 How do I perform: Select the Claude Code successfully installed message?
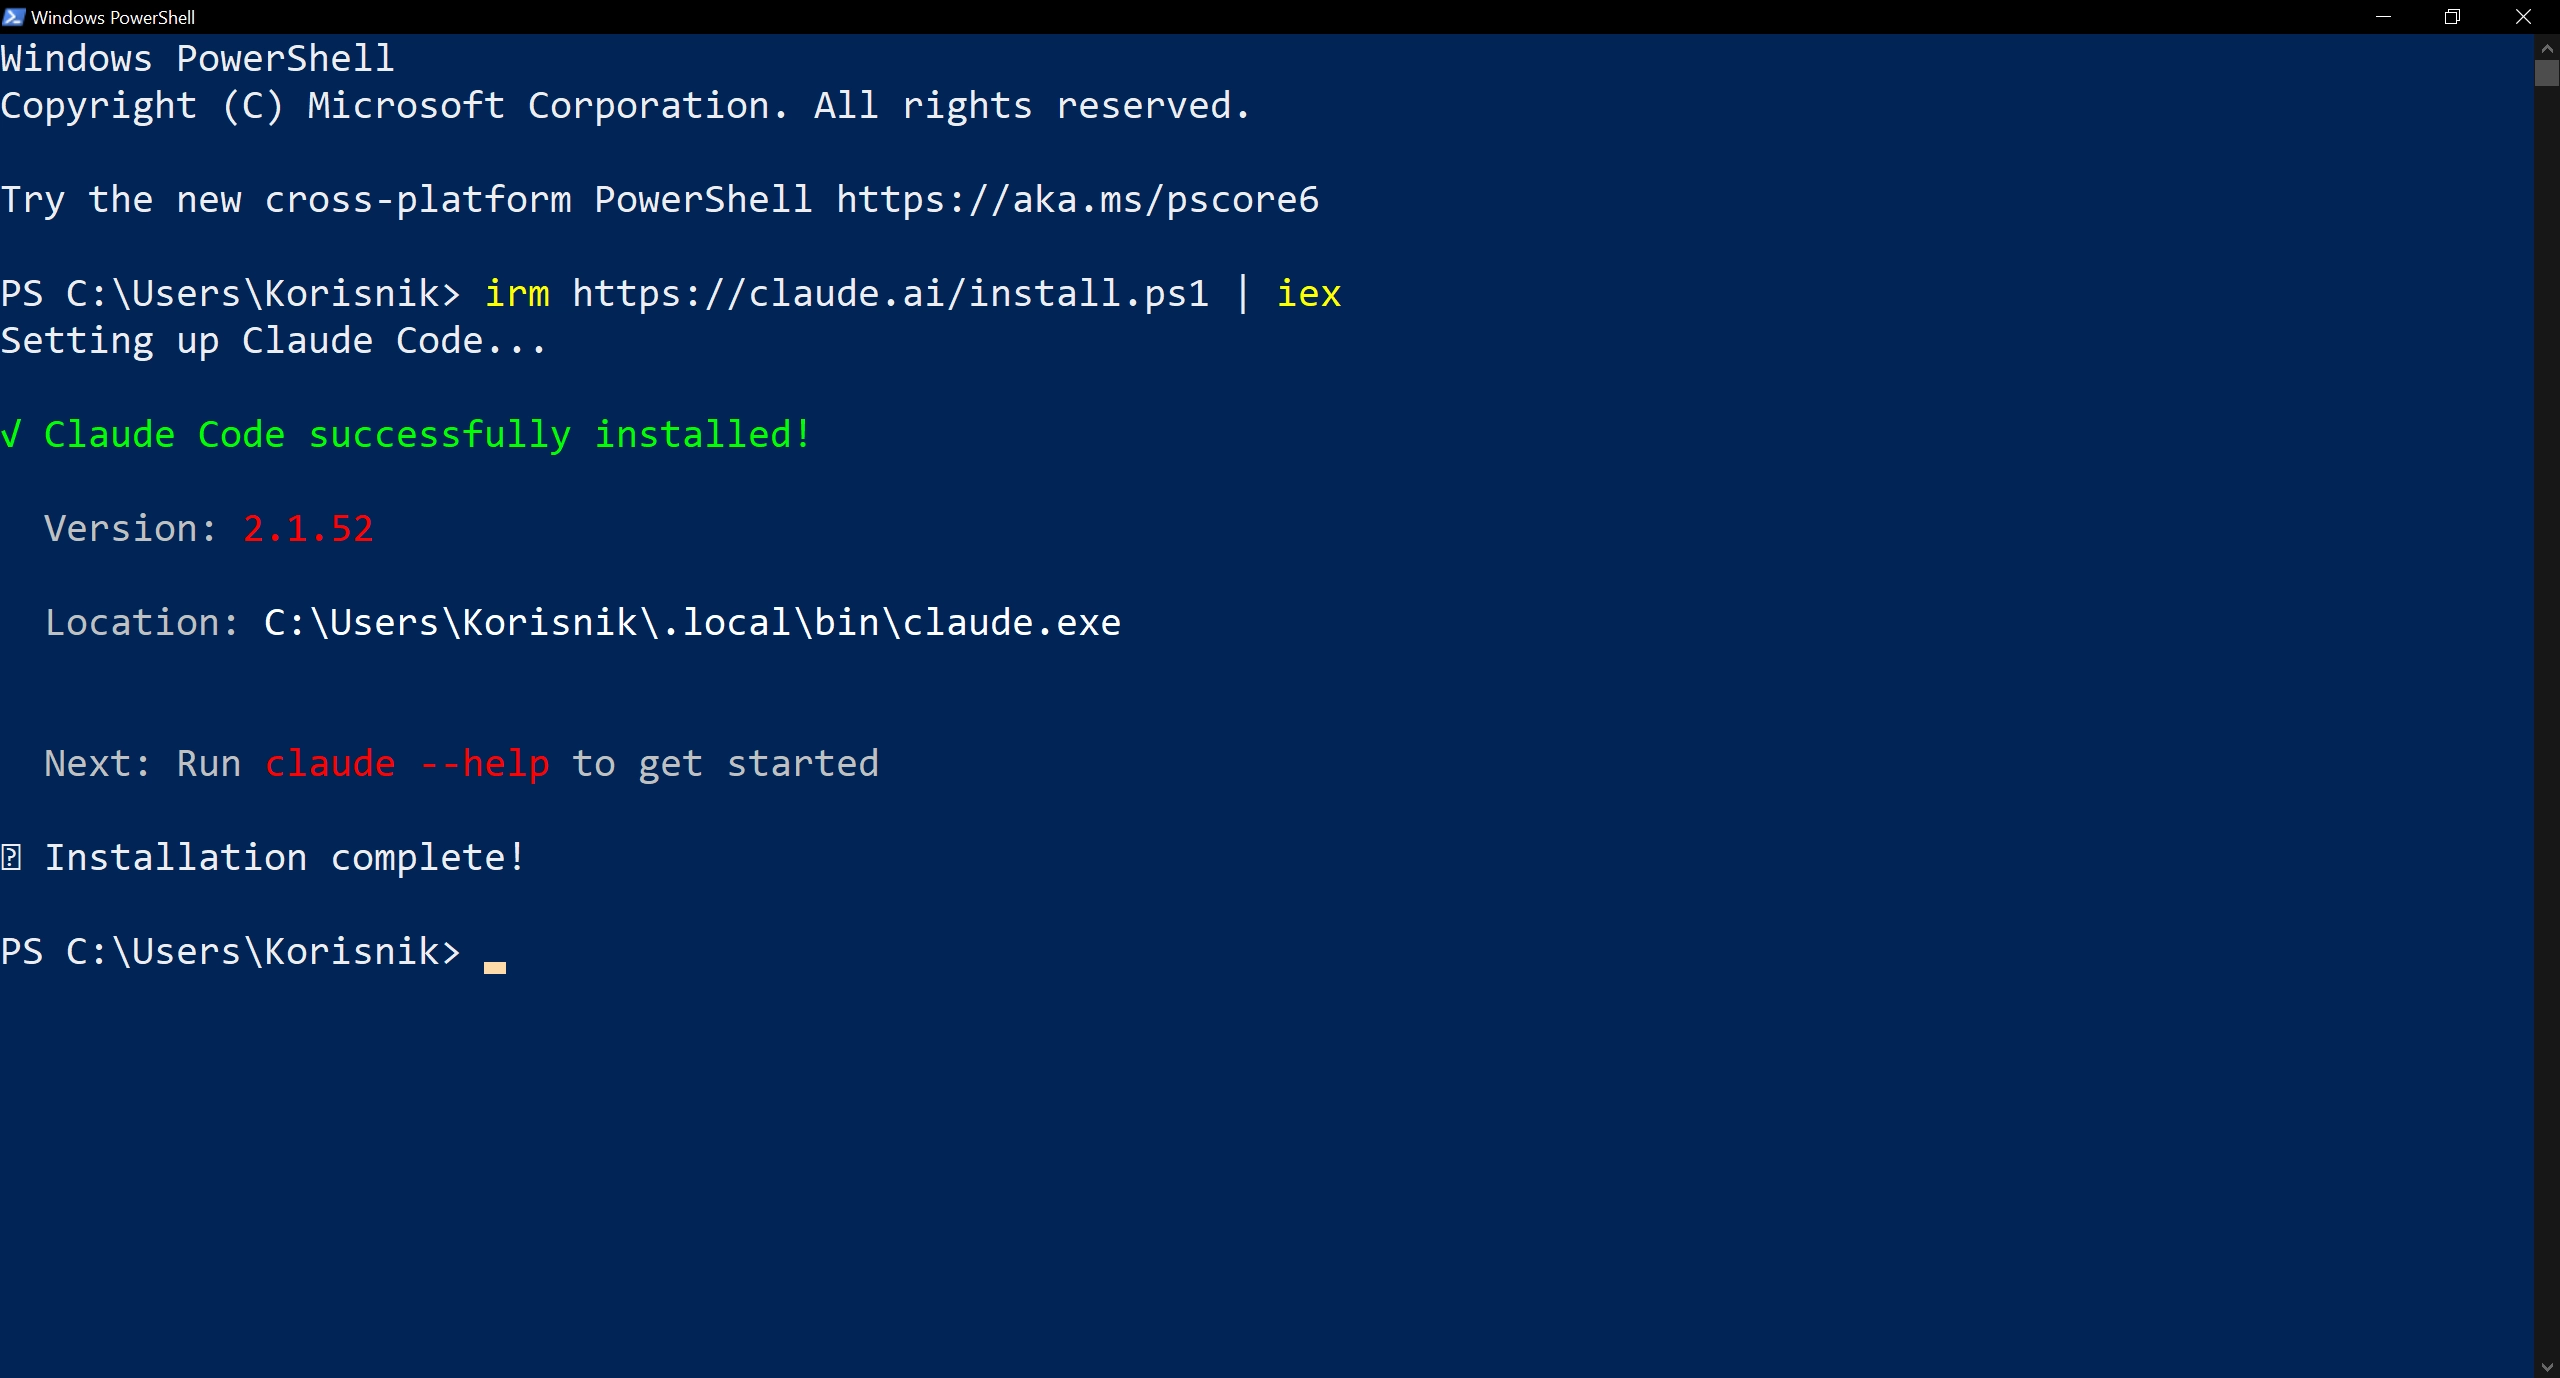coord(425,433)
